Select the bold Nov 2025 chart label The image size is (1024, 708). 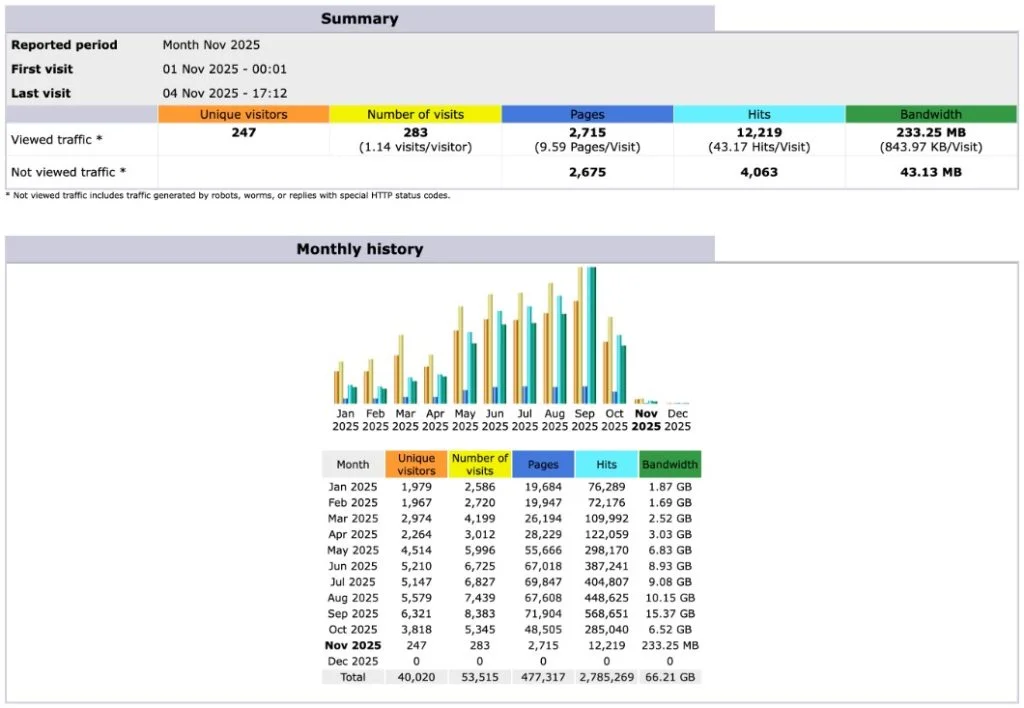click(646, 420)
